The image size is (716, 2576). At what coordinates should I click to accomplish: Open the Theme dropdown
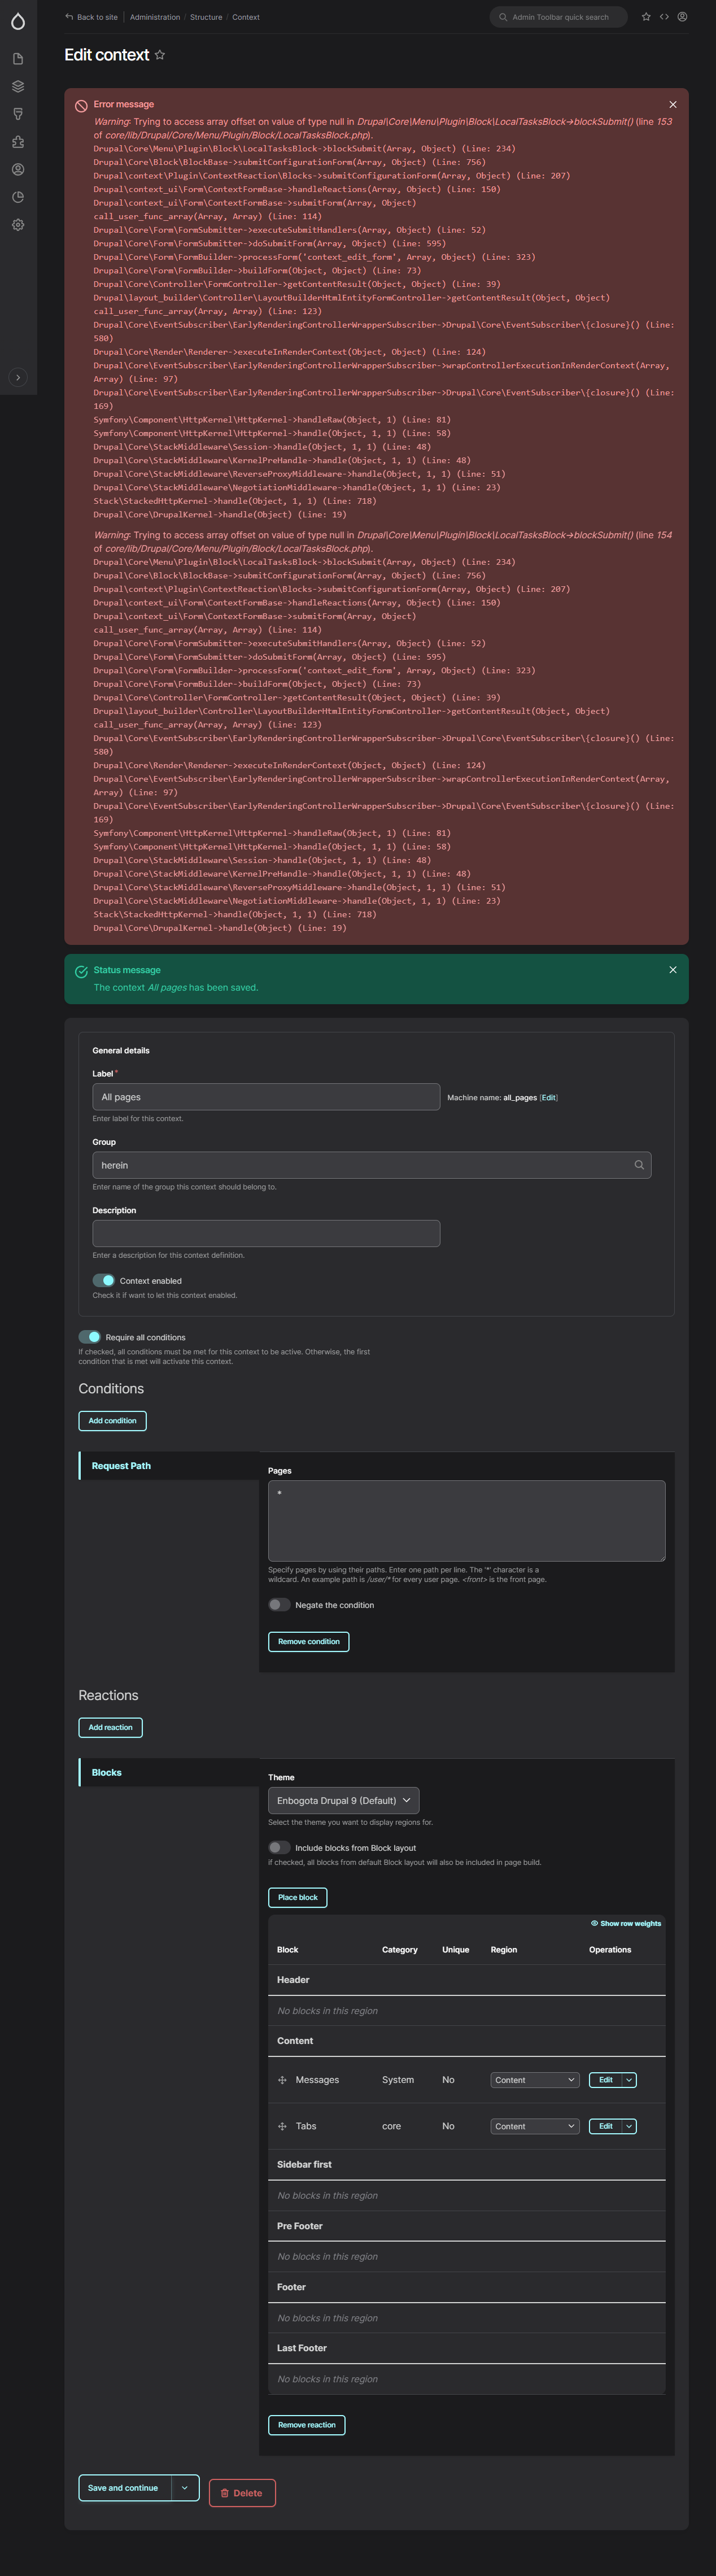click(343, 1800)
